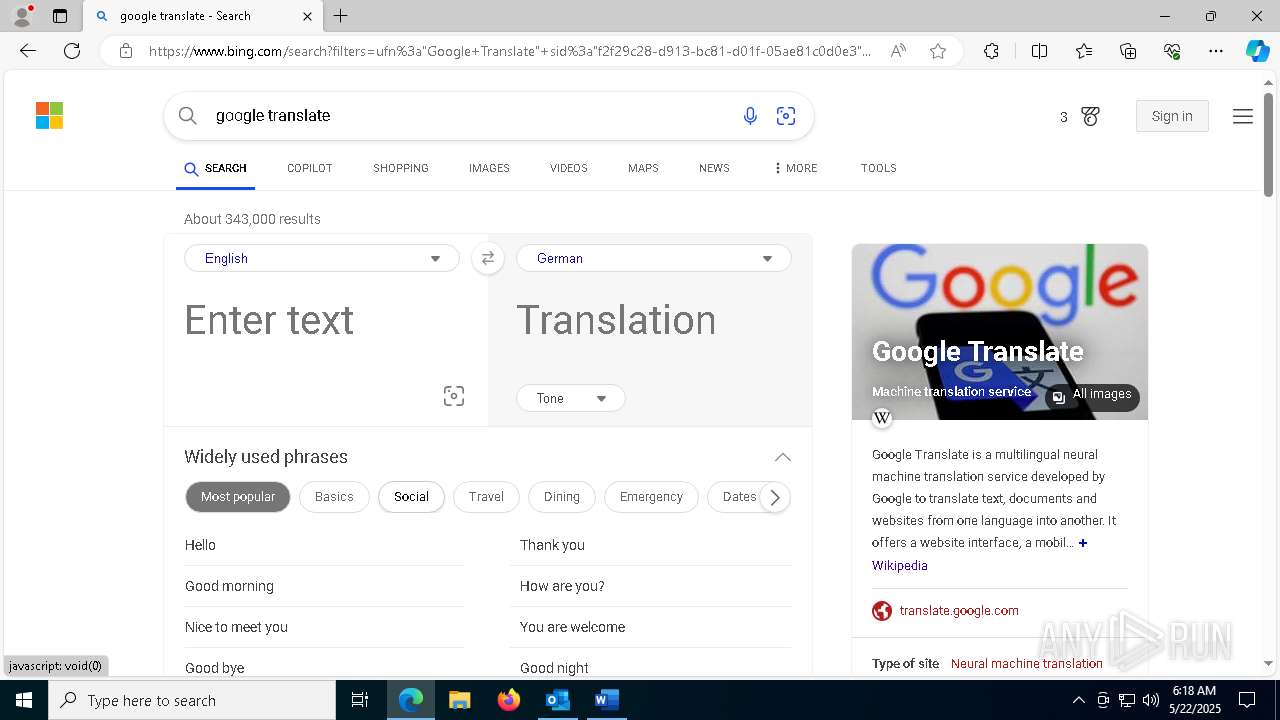Switch to the COPILOT tab
The height and width of the screenshot is (720, 1280).
click(x=310, y=168)
